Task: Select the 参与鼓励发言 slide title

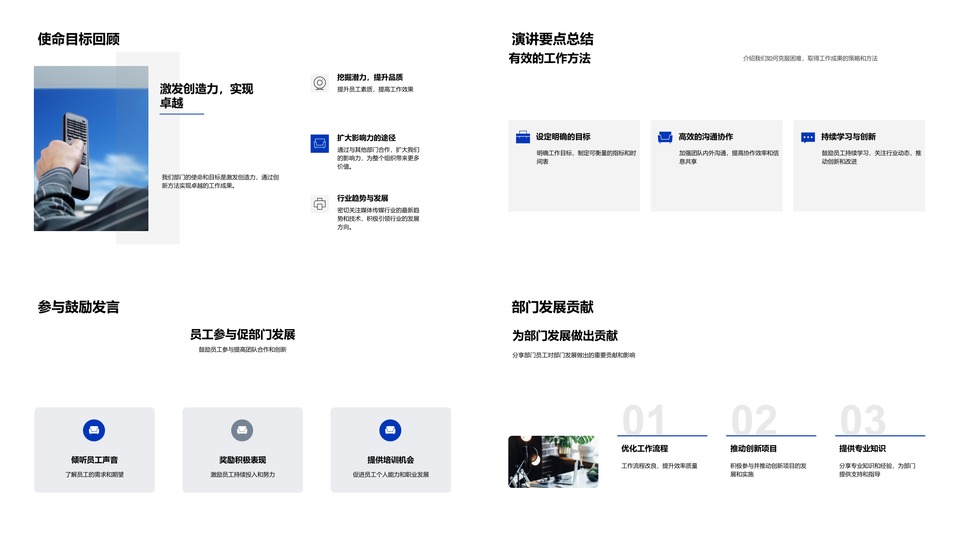Action: [79, 307]
